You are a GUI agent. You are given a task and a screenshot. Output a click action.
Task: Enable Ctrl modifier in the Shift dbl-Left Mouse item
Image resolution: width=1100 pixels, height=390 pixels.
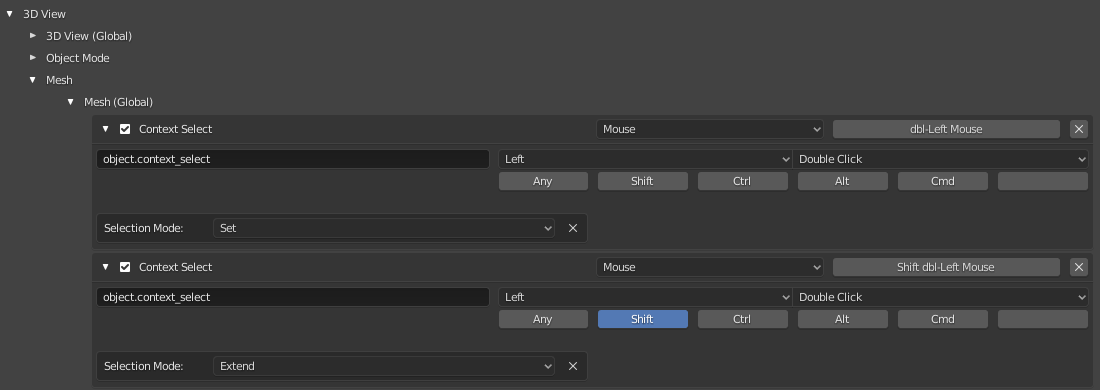[742, 319]
